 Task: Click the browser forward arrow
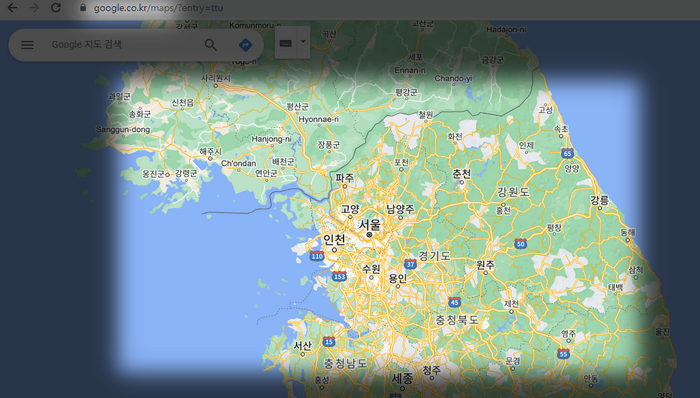click(34, 8)
